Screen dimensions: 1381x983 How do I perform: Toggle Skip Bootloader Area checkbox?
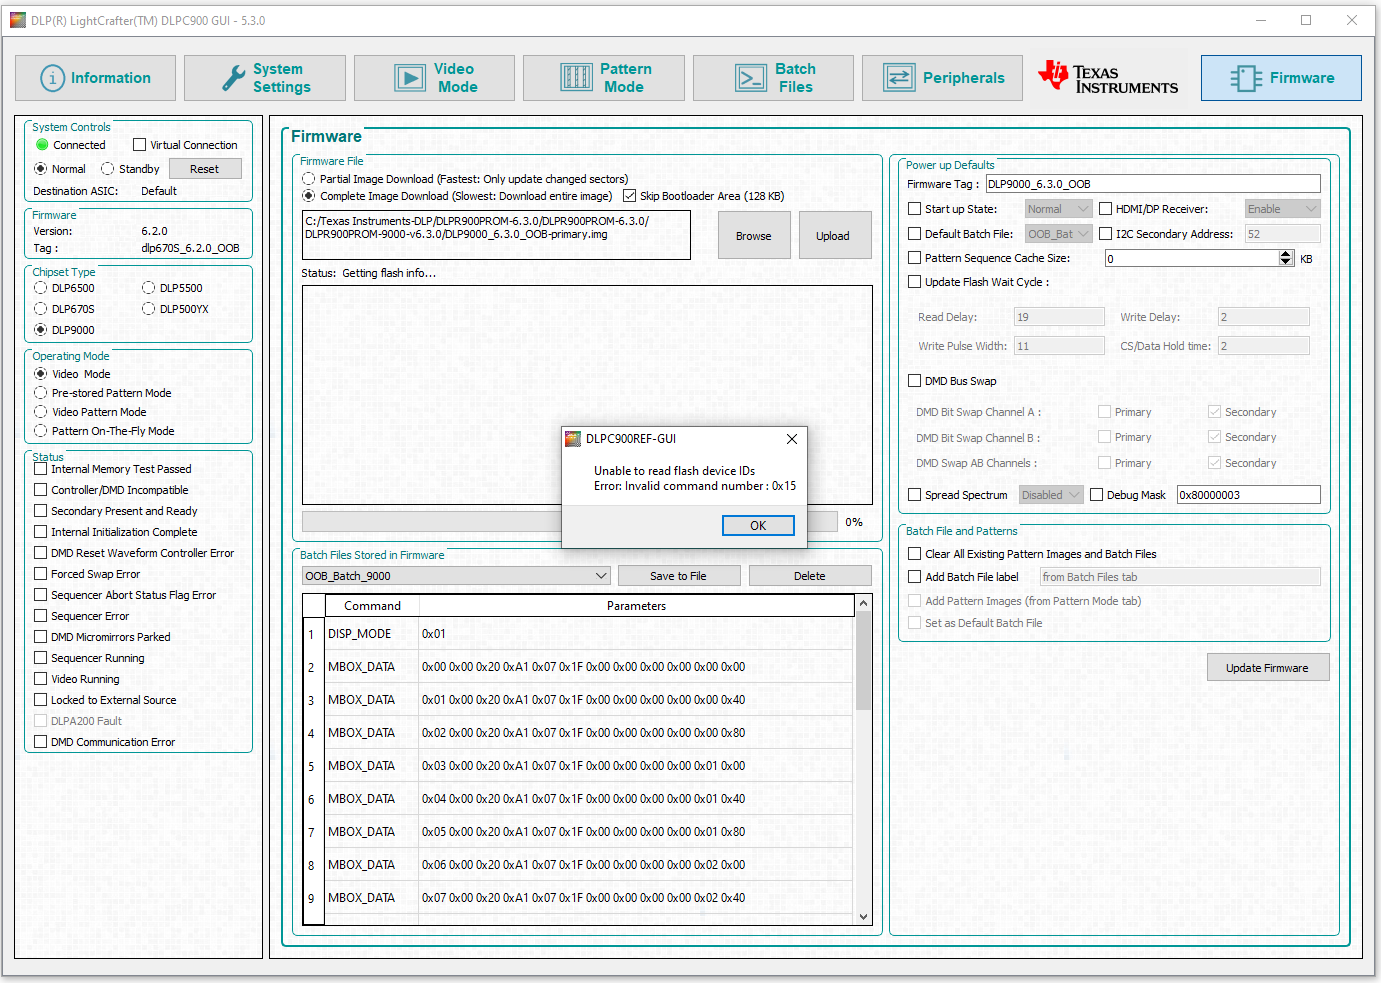629,196
